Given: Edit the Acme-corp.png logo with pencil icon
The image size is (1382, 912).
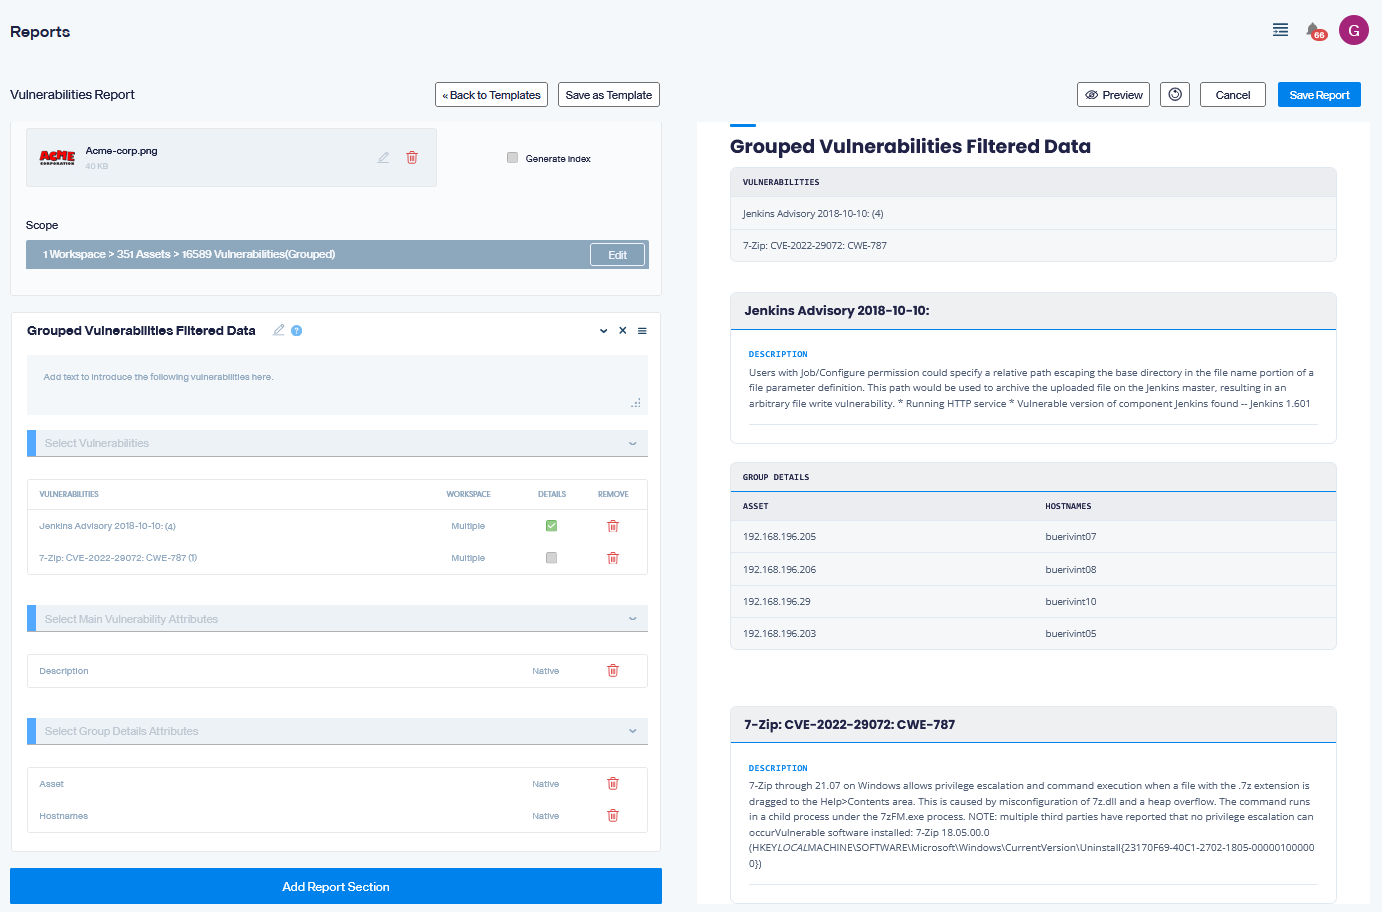Looking at the screenshot, I should [383, 158].
